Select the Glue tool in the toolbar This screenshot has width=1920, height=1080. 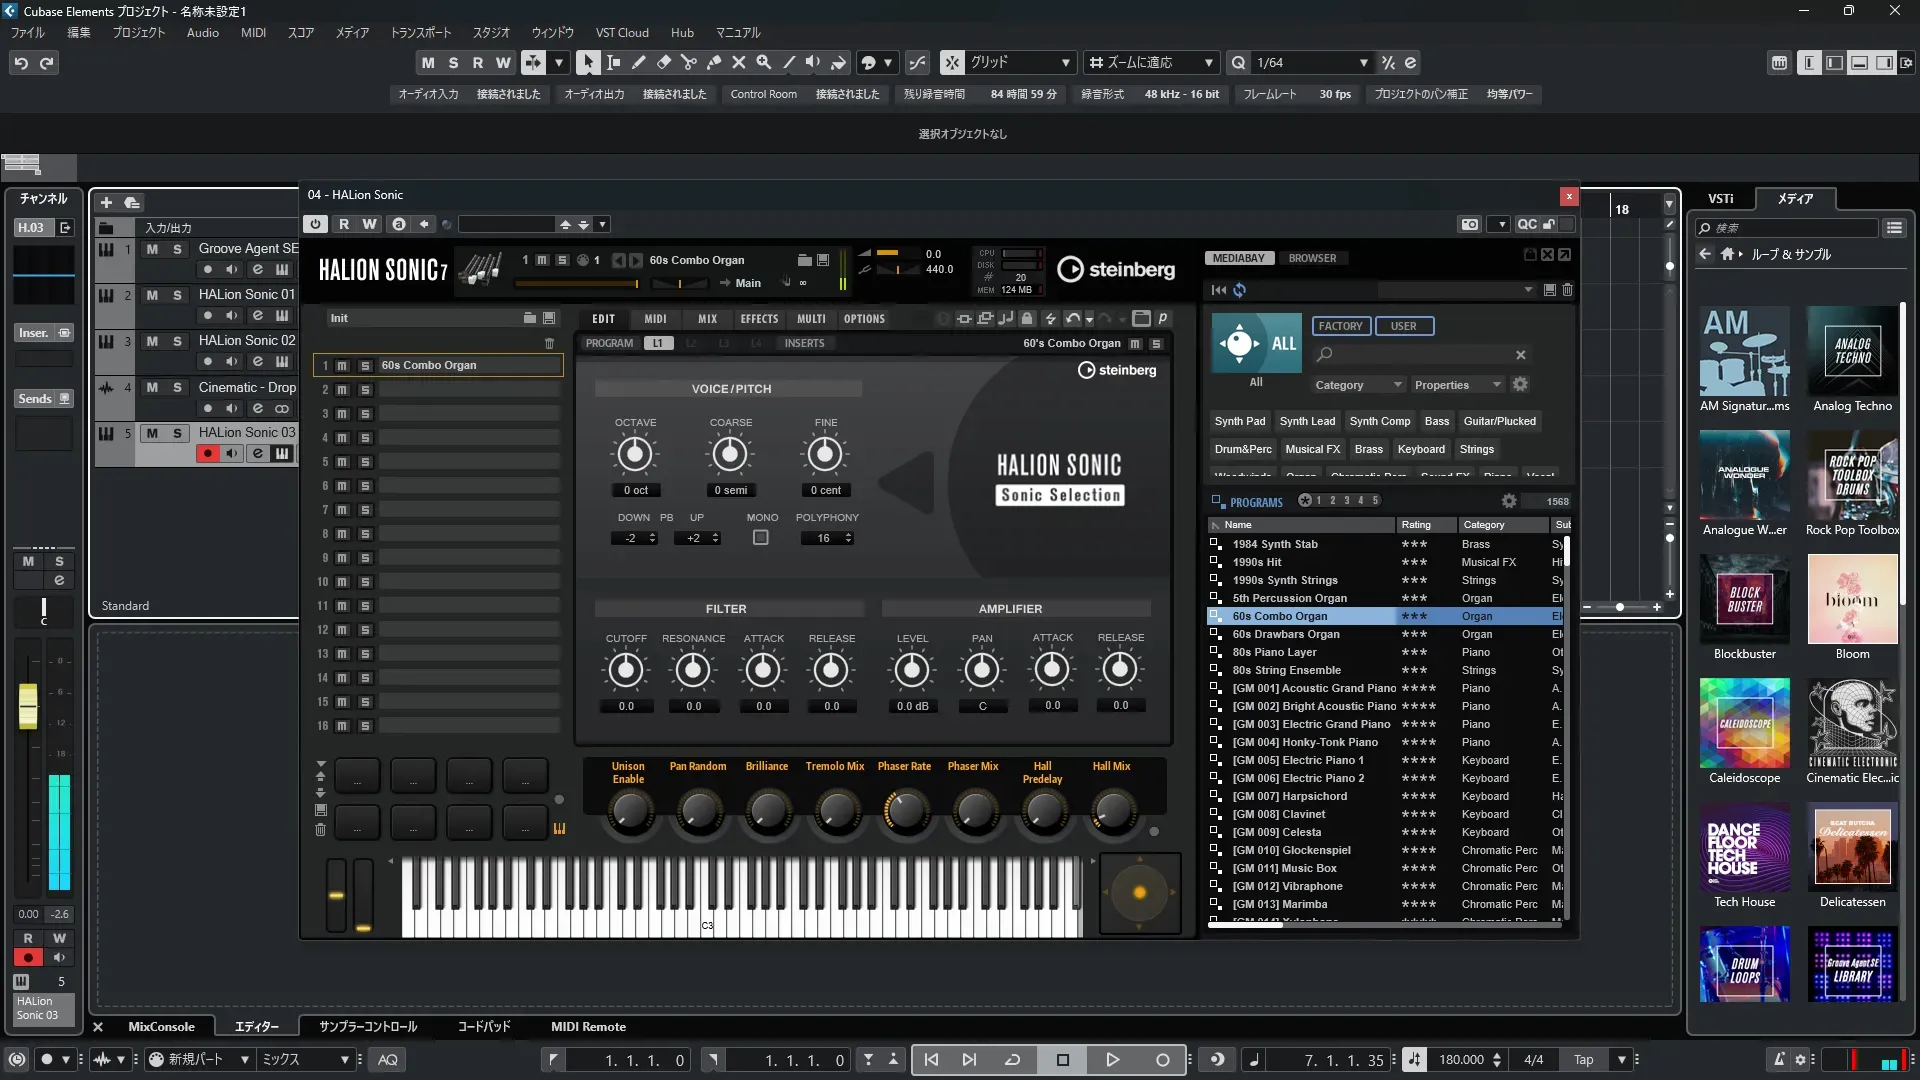point(714,62)
